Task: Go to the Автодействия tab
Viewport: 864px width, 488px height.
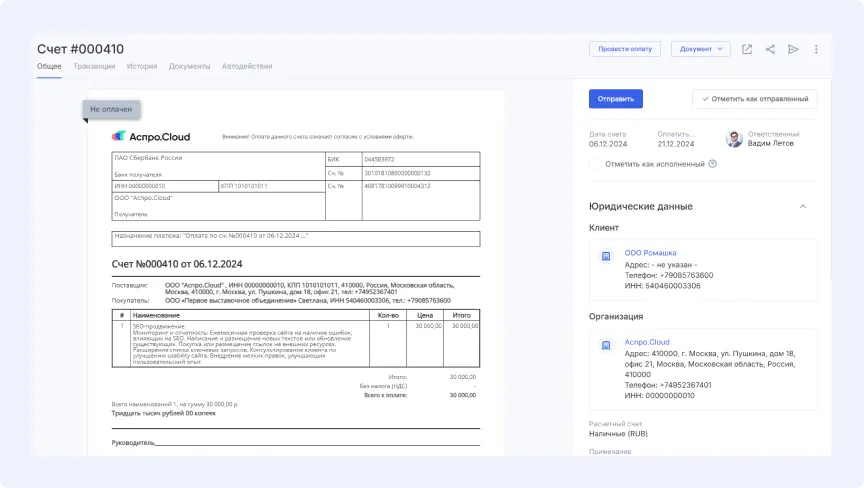Action: (x=246, y=67)
